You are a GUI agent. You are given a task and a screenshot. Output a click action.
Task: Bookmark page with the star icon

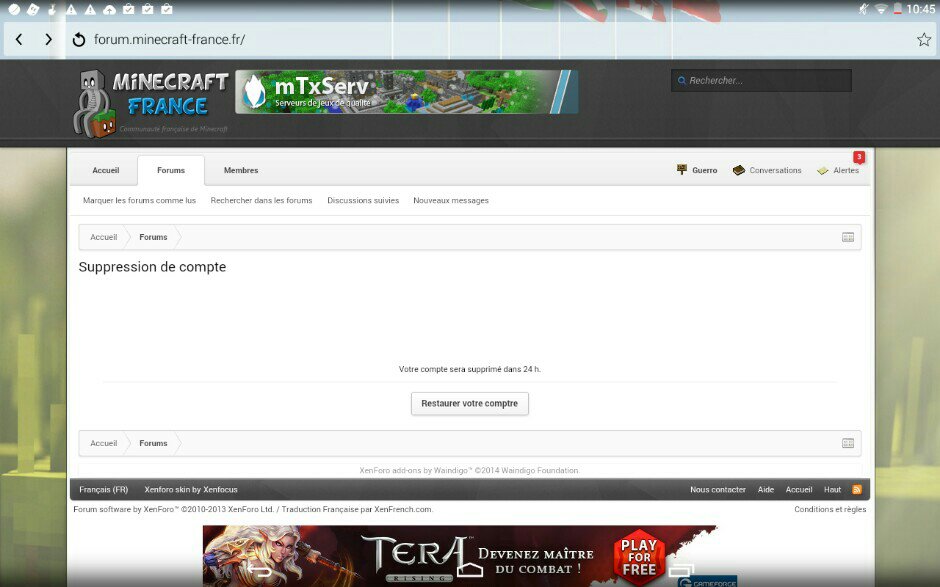point(923,40)
